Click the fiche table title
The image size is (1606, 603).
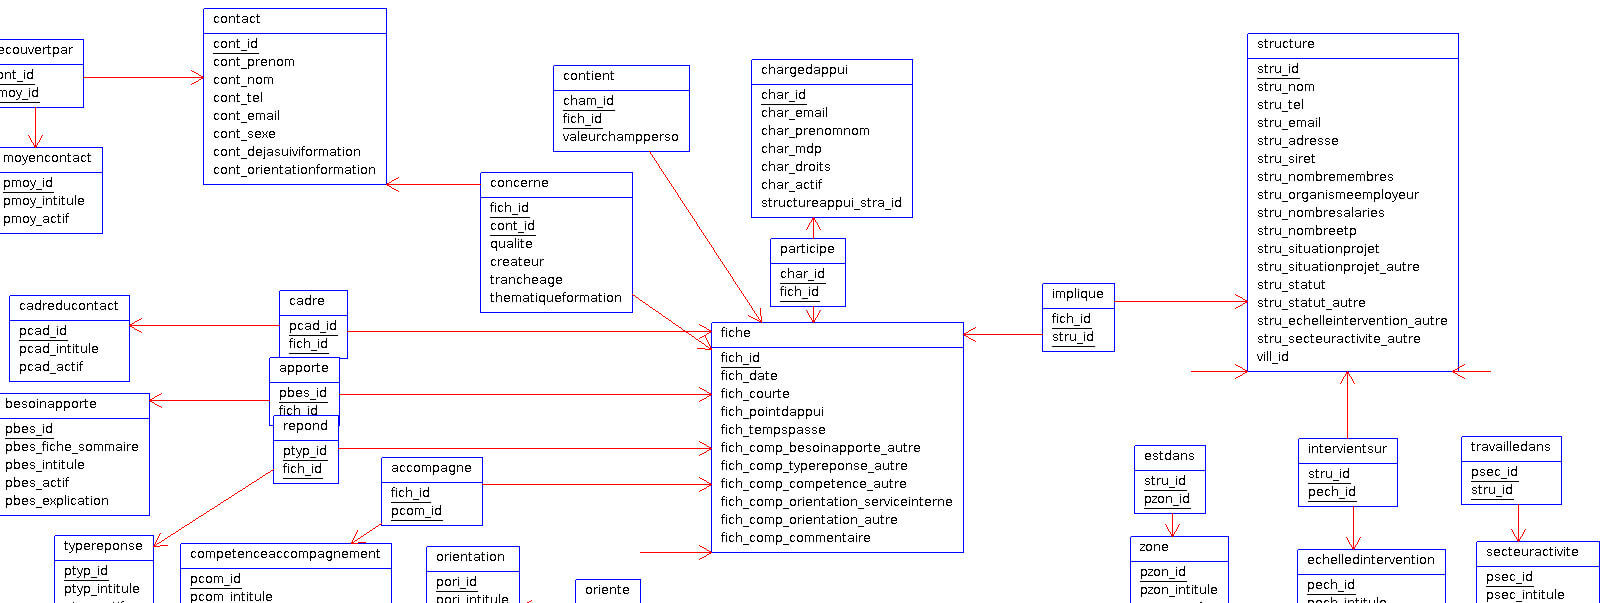735,333
